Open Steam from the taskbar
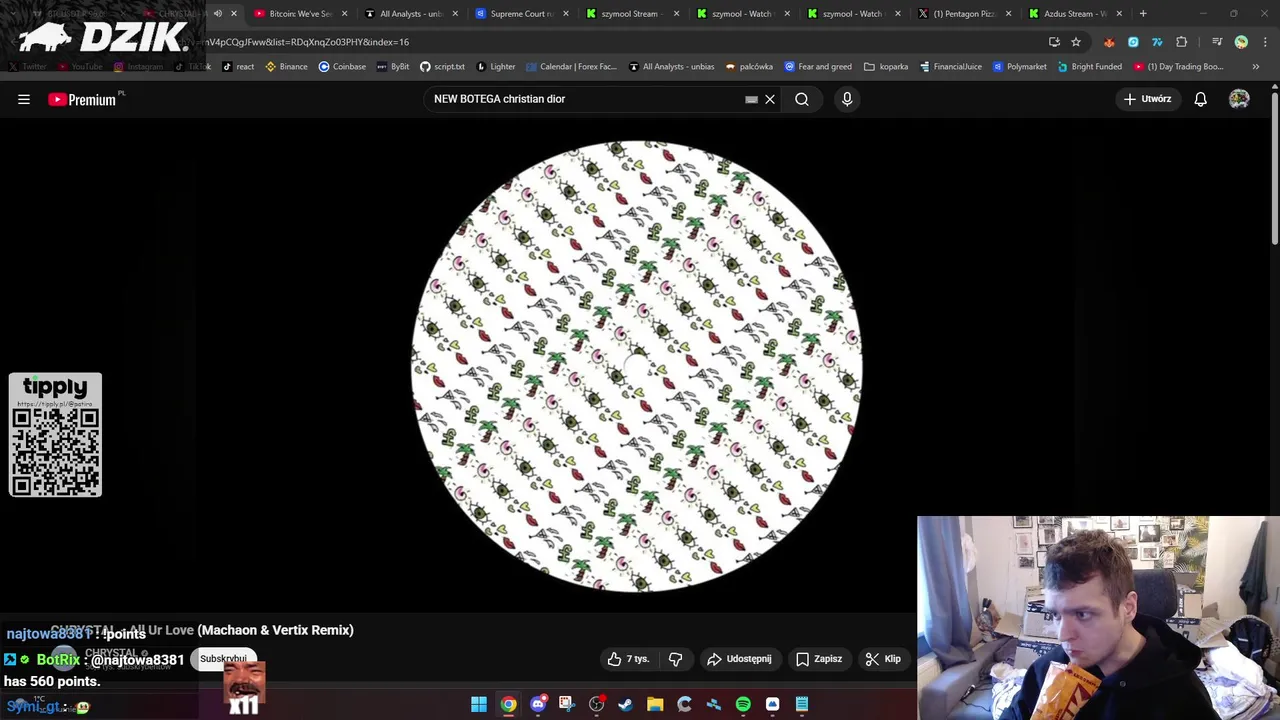The width and height of the screenshot is (1280, 720). tap(626, 704)
